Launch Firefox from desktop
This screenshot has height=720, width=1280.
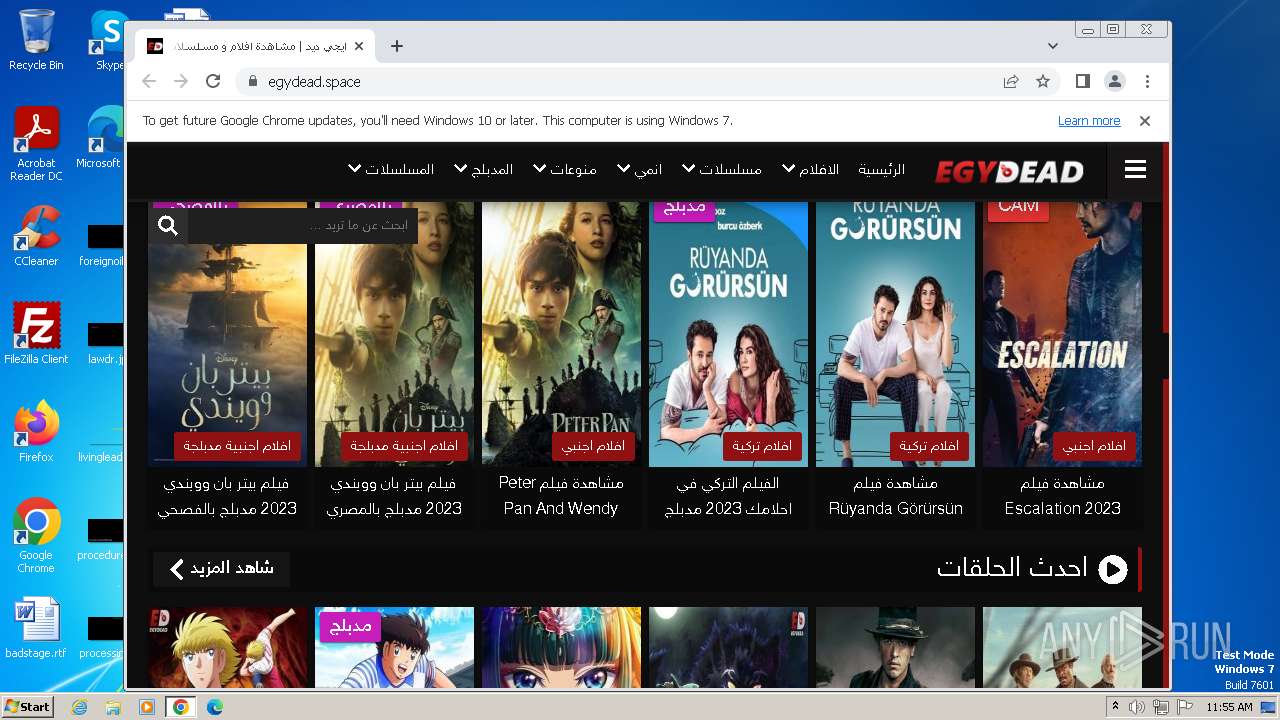point(36,432)
